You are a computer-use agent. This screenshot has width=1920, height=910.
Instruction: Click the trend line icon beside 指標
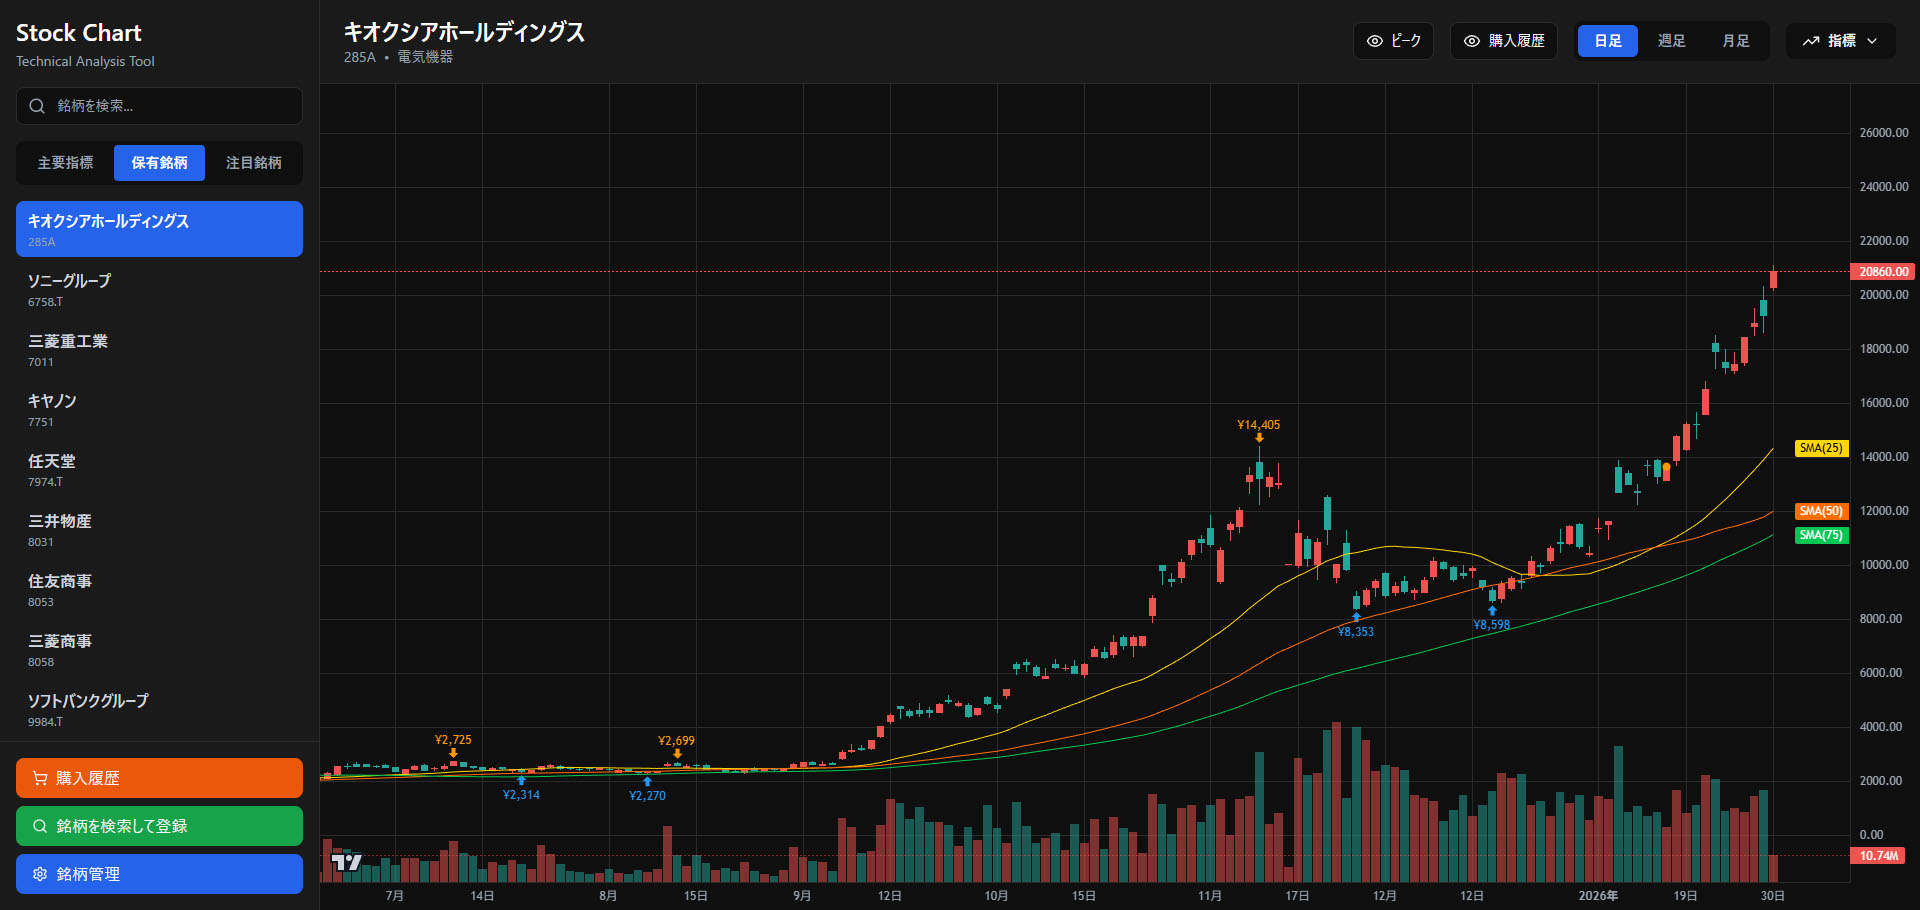tap(1811, 41)
